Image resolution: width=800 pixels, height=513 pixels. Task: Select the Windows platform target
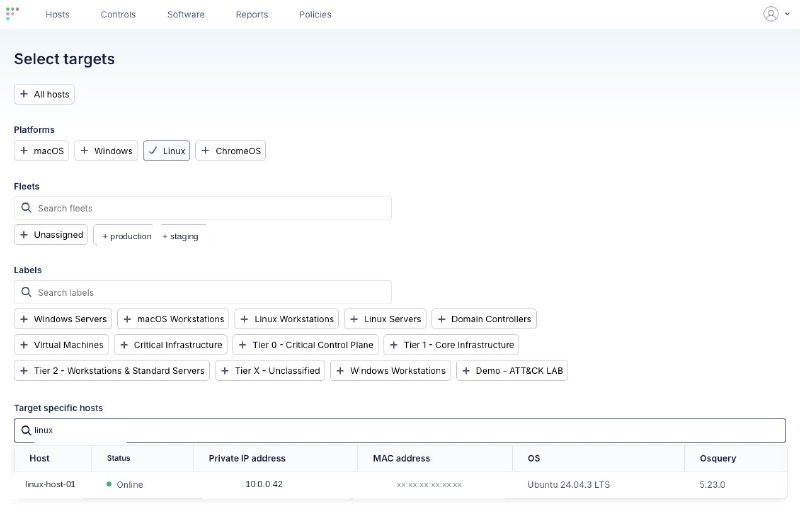point(106,151)
